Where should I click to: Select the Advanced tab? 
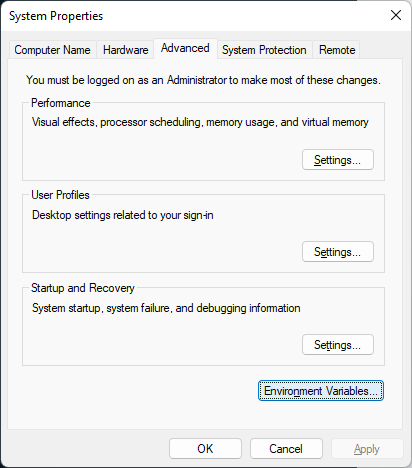185,48
